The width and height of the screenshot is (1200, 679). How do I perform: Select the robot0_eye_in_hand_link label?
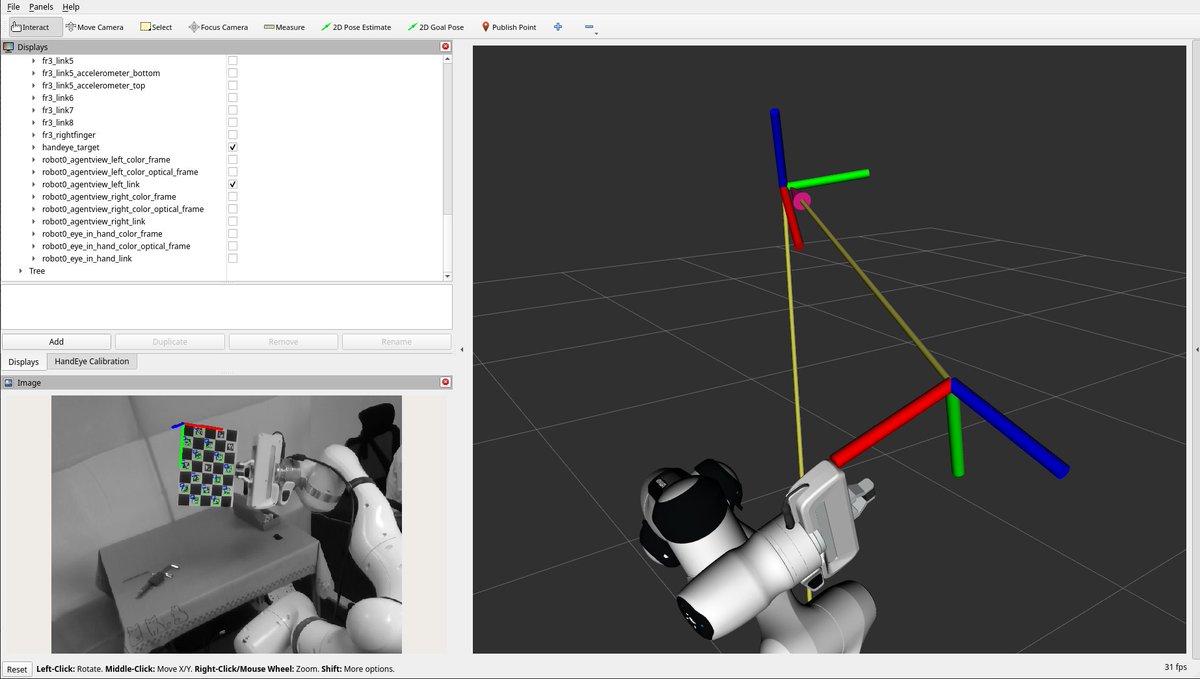tap(86, 258)
